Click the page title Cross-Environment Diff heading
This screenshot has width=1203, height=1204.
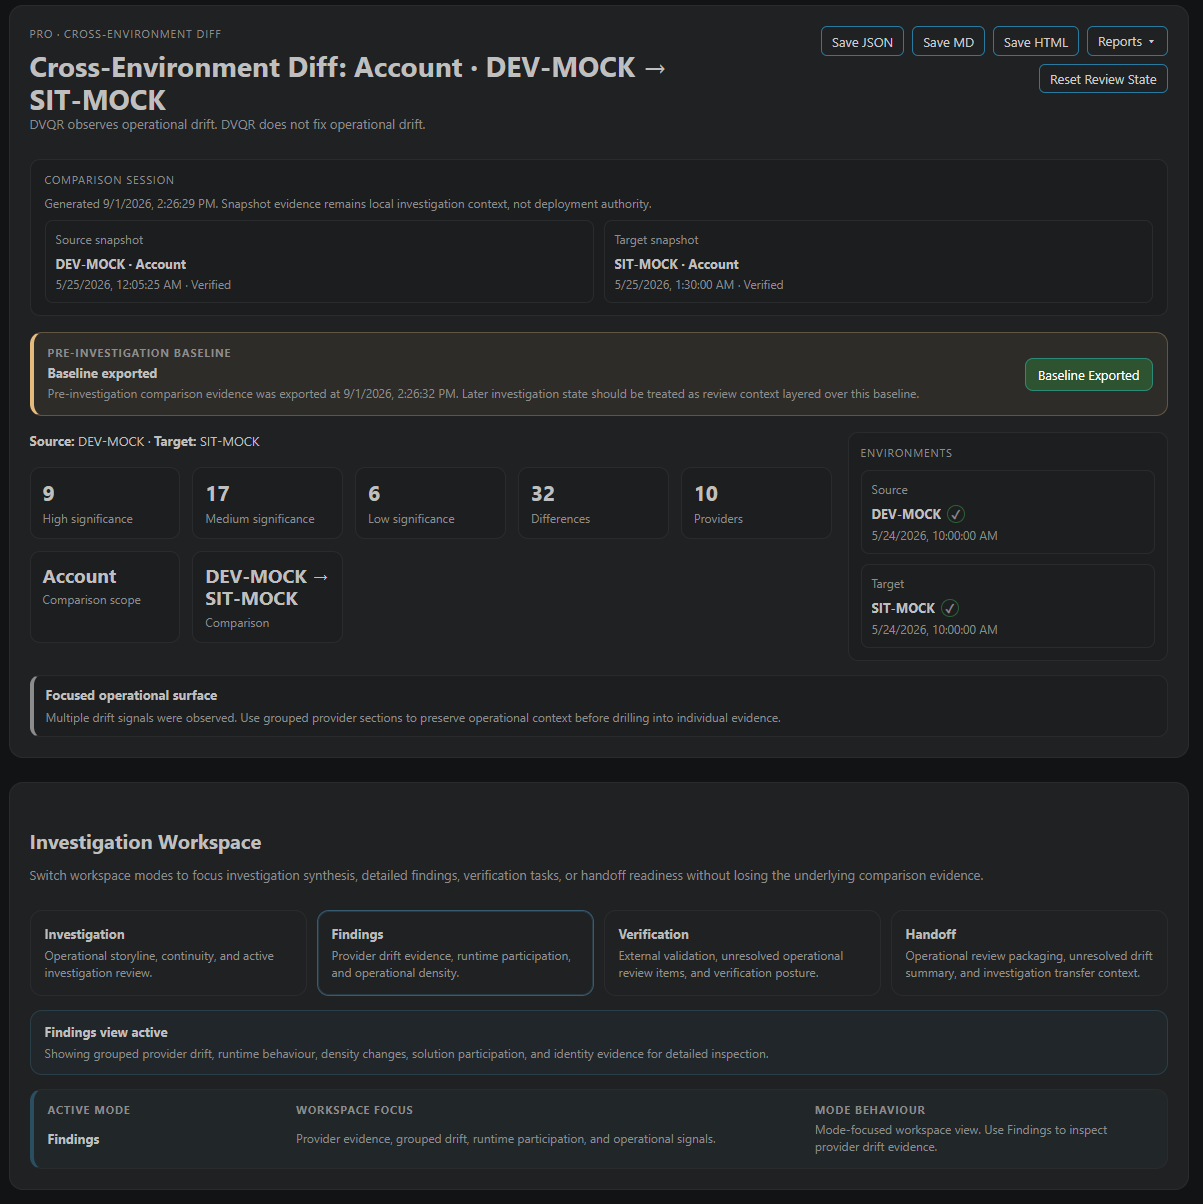(348, 83)
